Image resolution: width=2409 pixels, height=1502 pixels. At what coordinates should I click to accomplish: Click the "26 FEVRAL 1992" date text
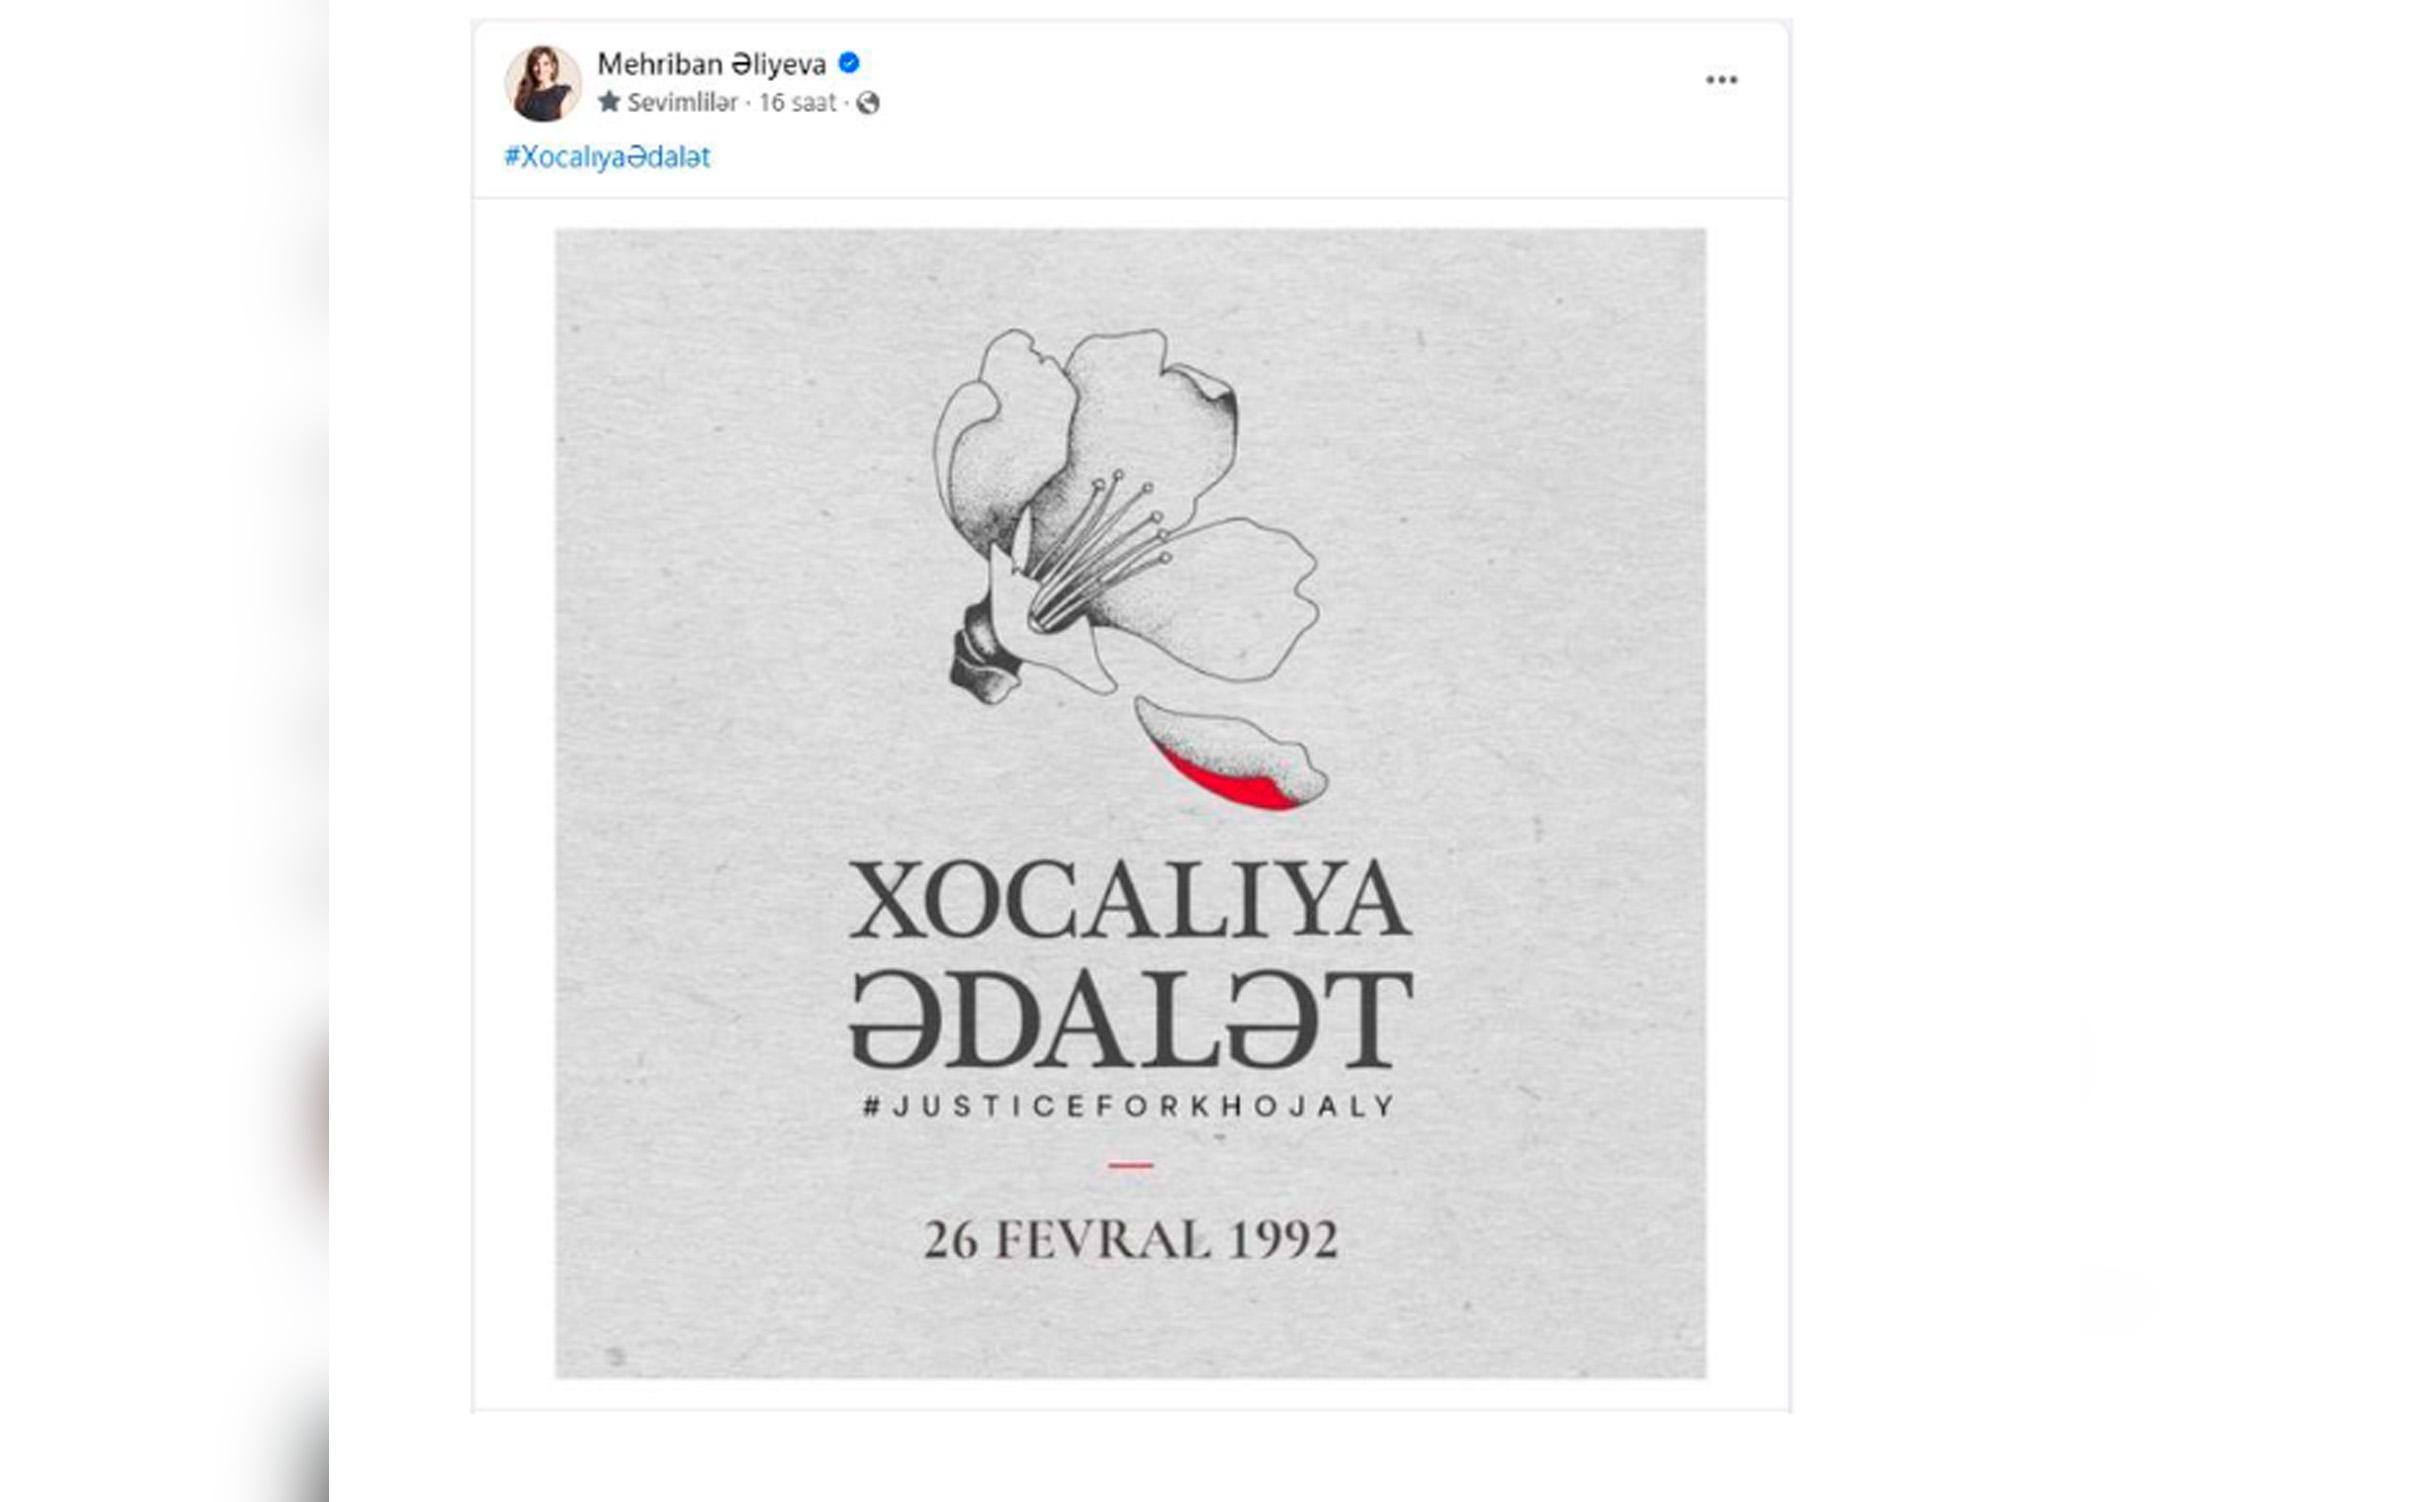1130,1240
